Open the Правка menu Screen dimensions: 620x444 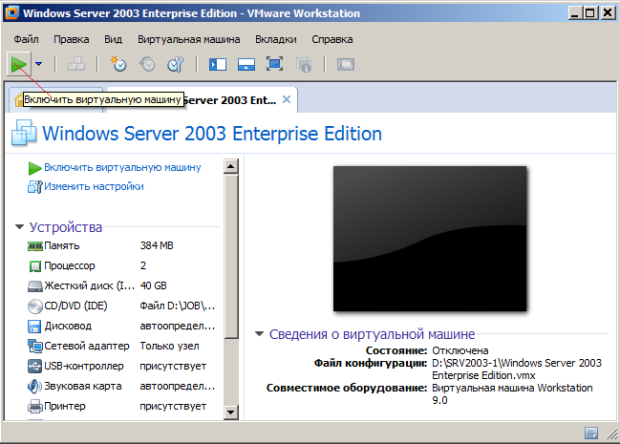72,39
